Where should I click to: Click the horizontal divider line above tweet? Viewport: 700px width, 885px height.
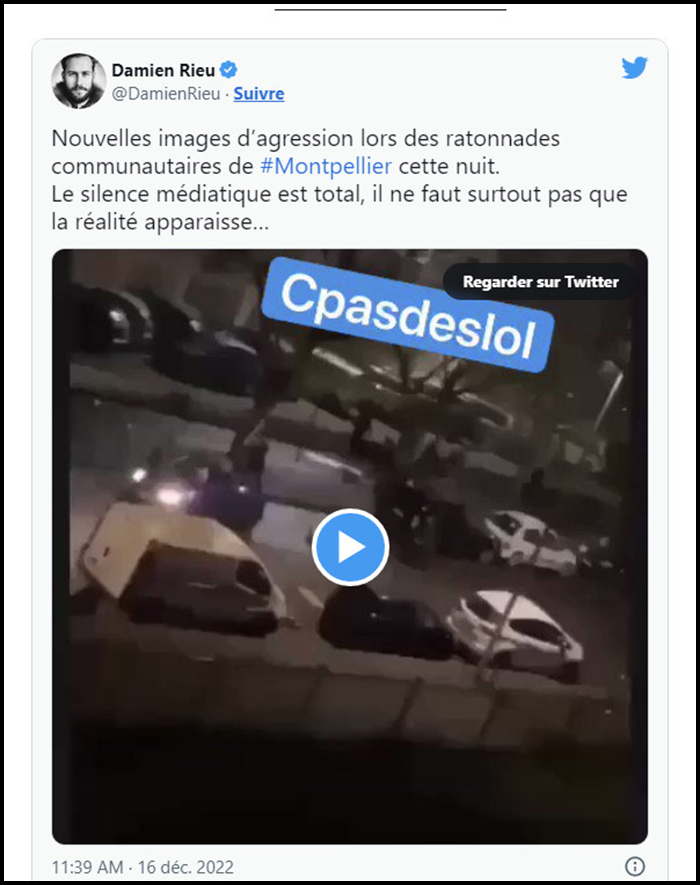click(x=390, y=10)
